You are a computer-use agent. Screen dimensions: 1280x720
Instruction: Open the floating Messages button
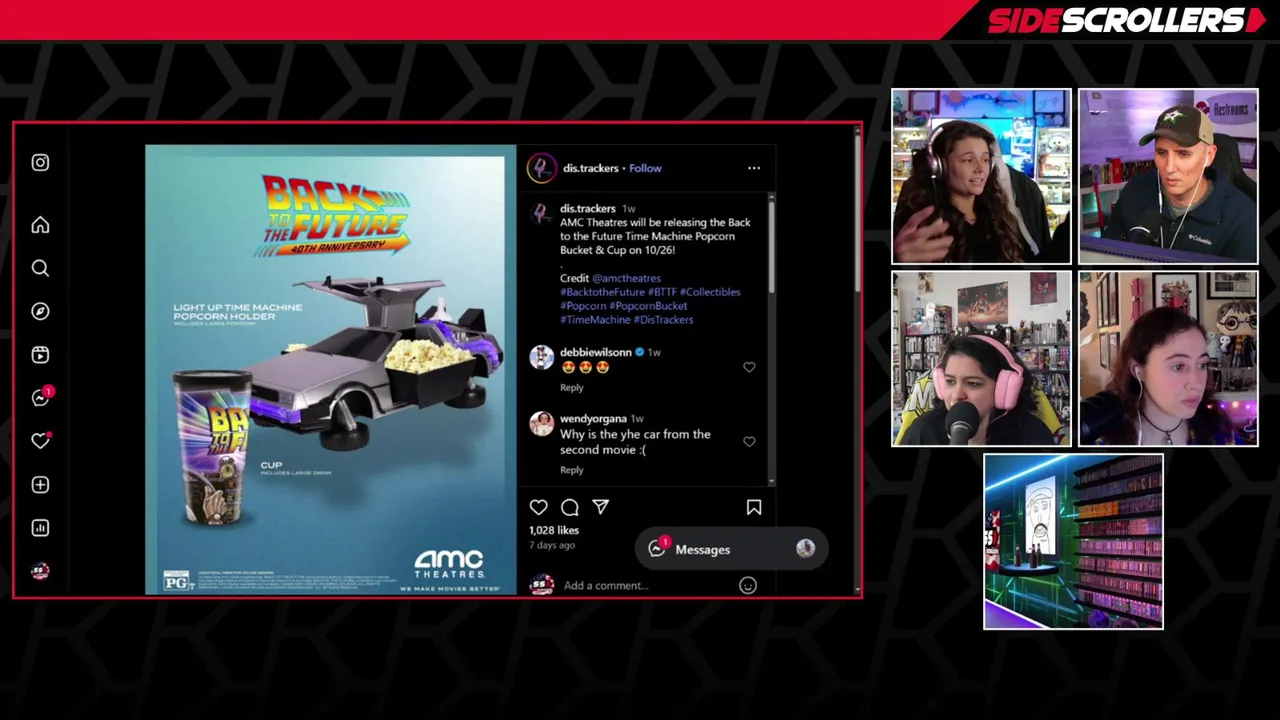[731, 549]
